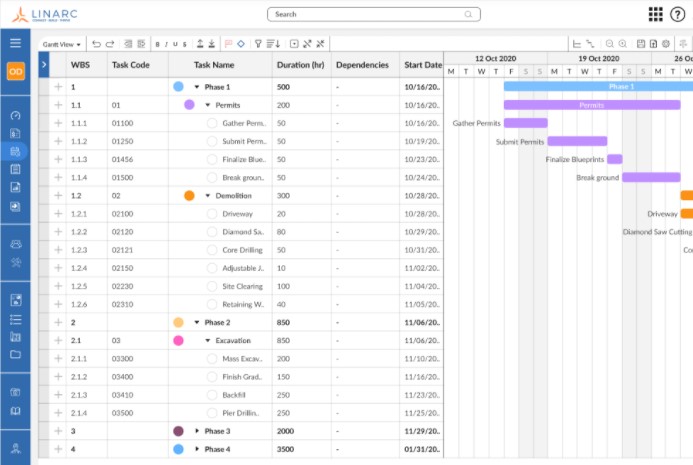Image resolution: width=693 pixels, height=465 pixels.
Task: Open the sort icon in the toolbar
Action: (x=274, y=44)
